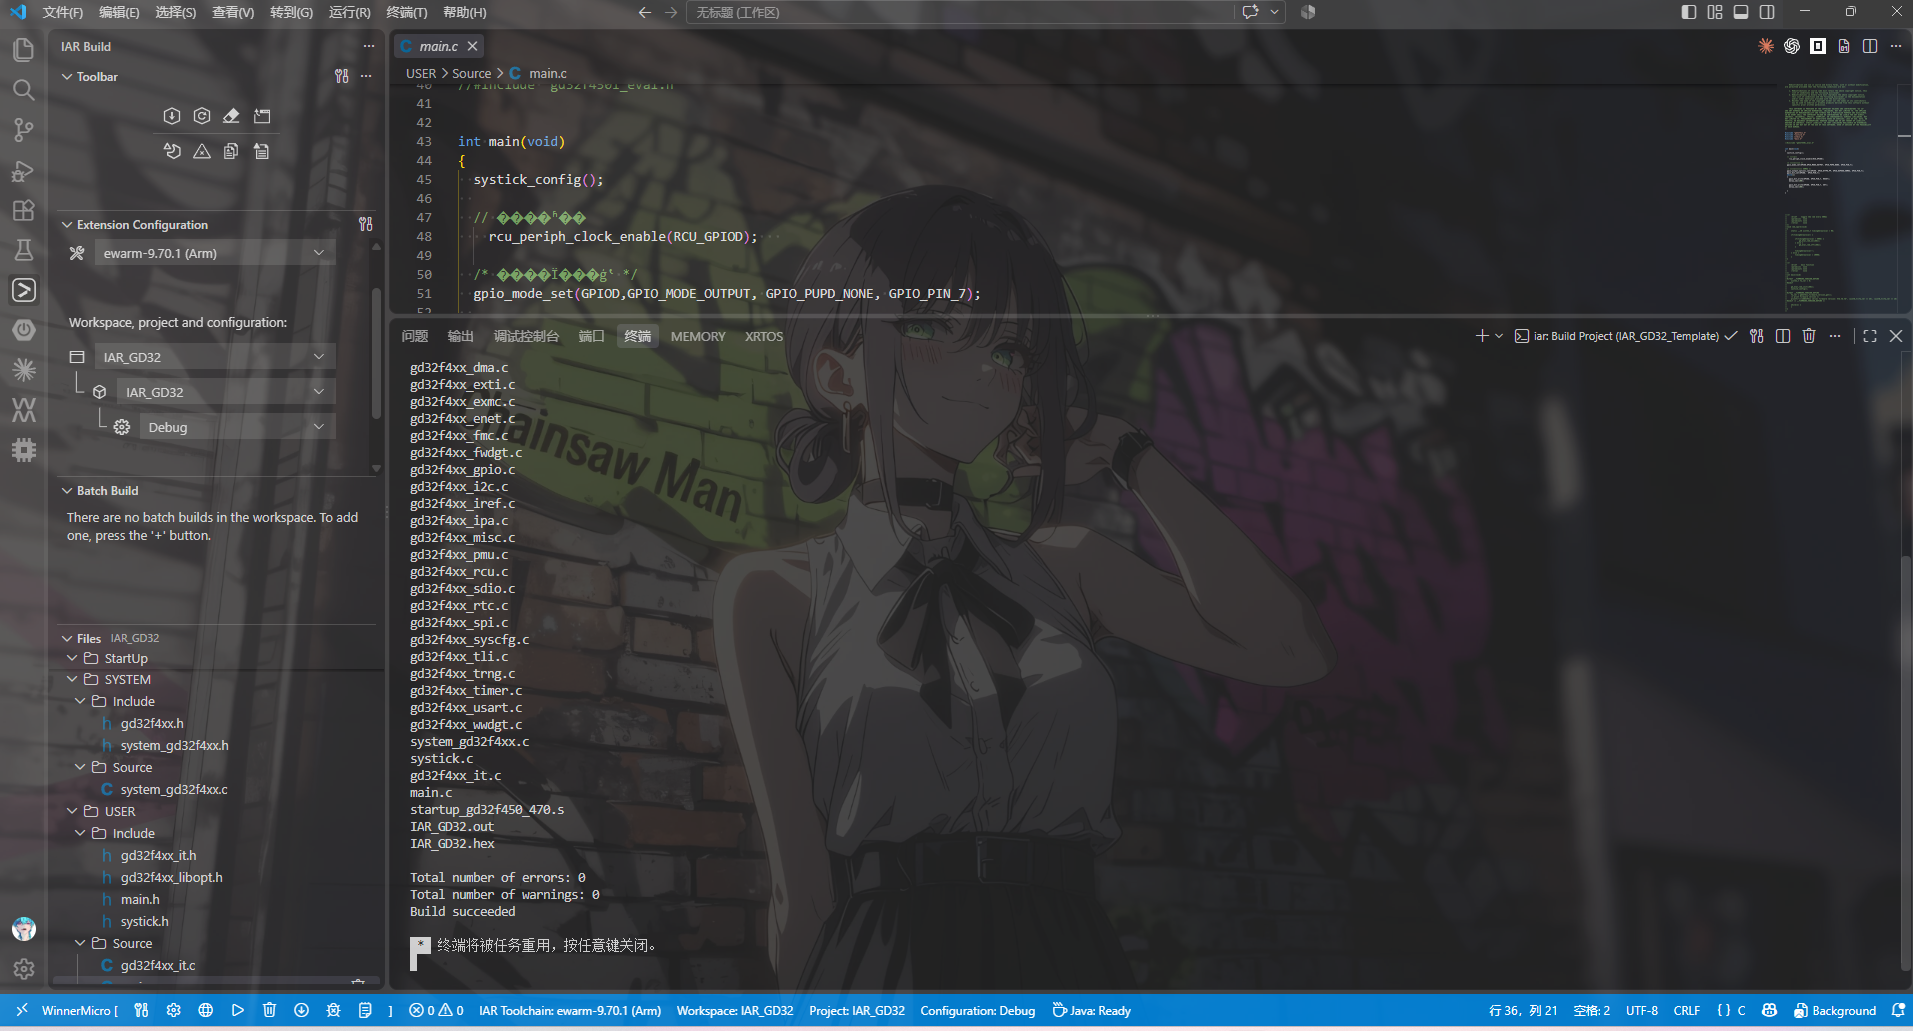Screen dimensions: 1913x1031
Task: Open the Search view in activity bar
Action: (23, 90)
